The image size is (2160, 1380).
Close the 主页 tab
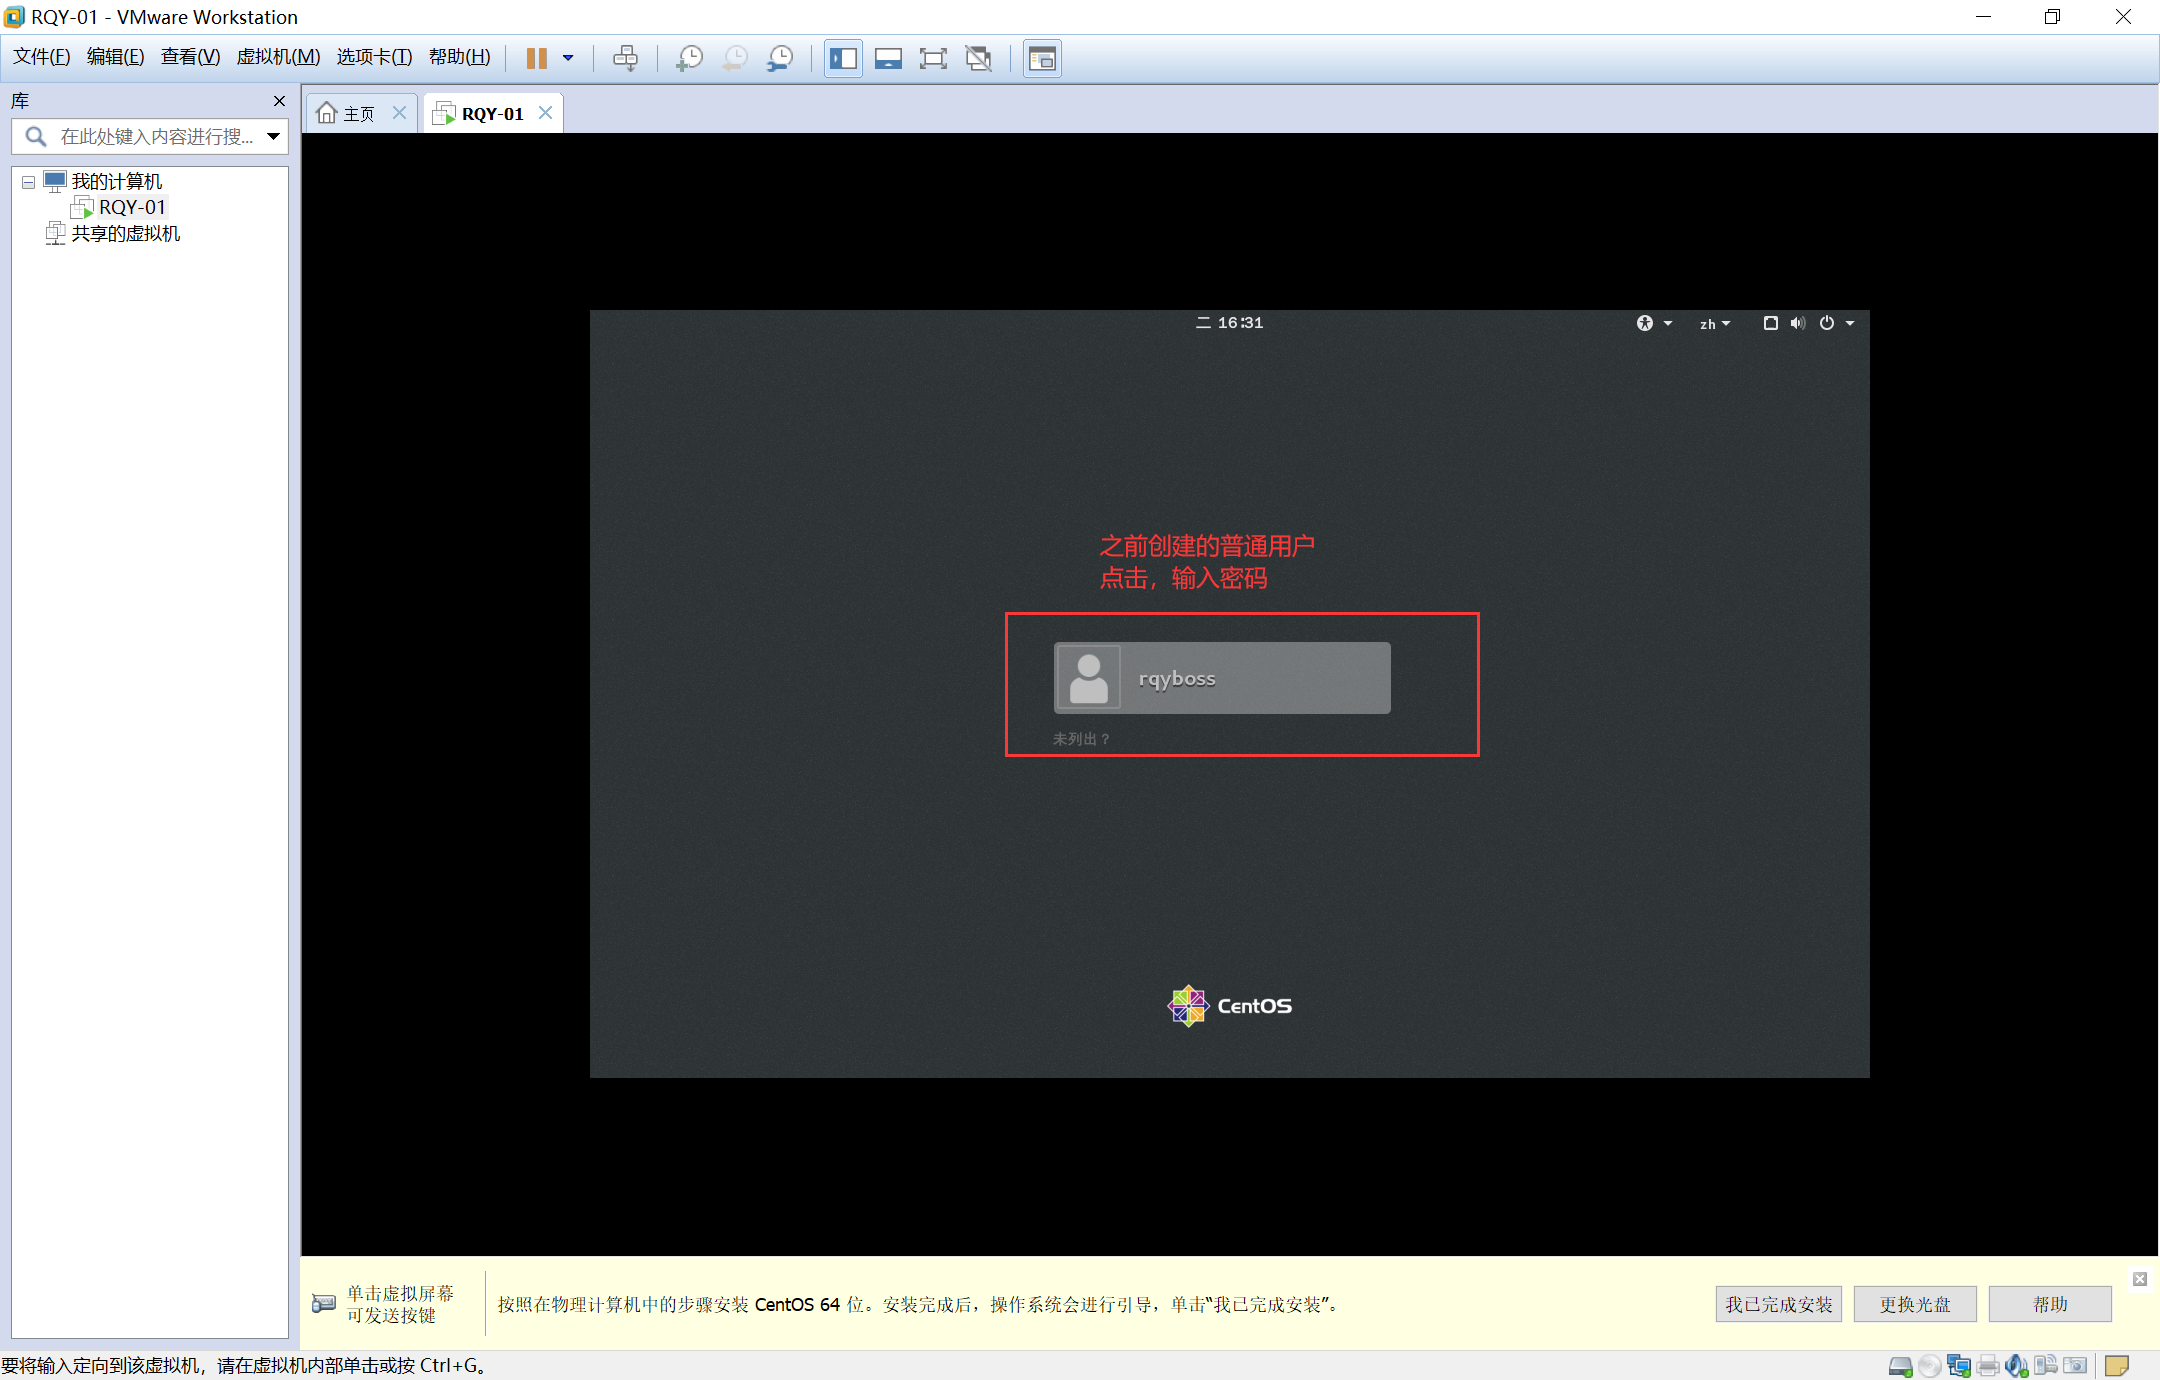[399, 112]
